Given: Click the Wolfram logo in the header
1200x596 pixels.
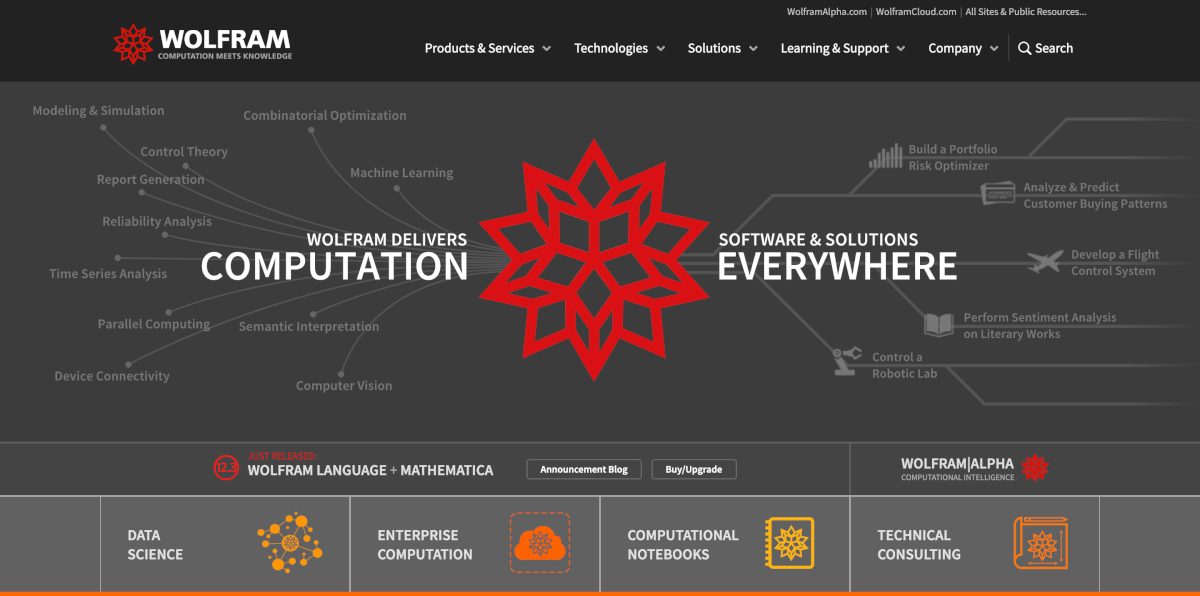Looking at the screenshot, I should point(202,44).
